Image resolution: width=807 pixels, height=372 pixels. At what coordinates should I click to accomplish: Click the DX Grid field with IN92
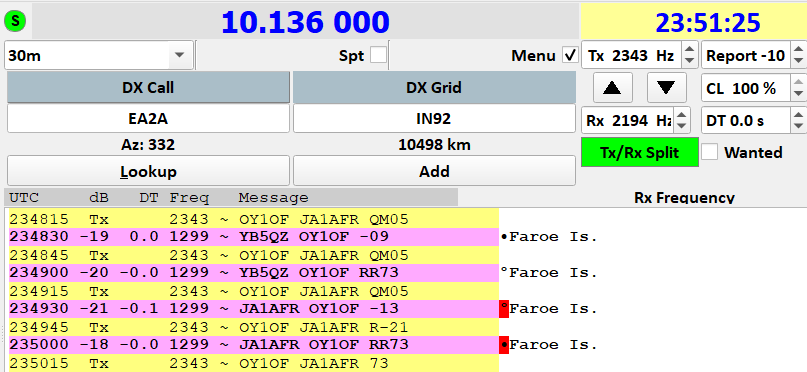click(434, 119)
